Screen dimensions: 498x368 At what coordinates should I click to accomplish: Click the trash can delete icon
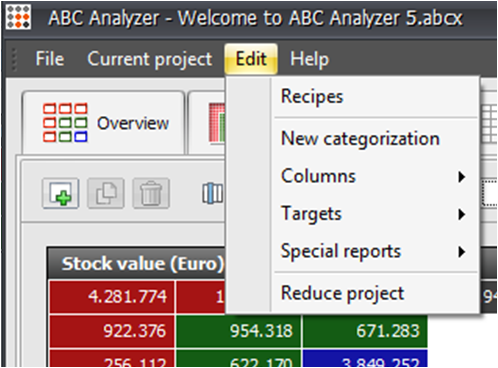[x=151, y=193]
